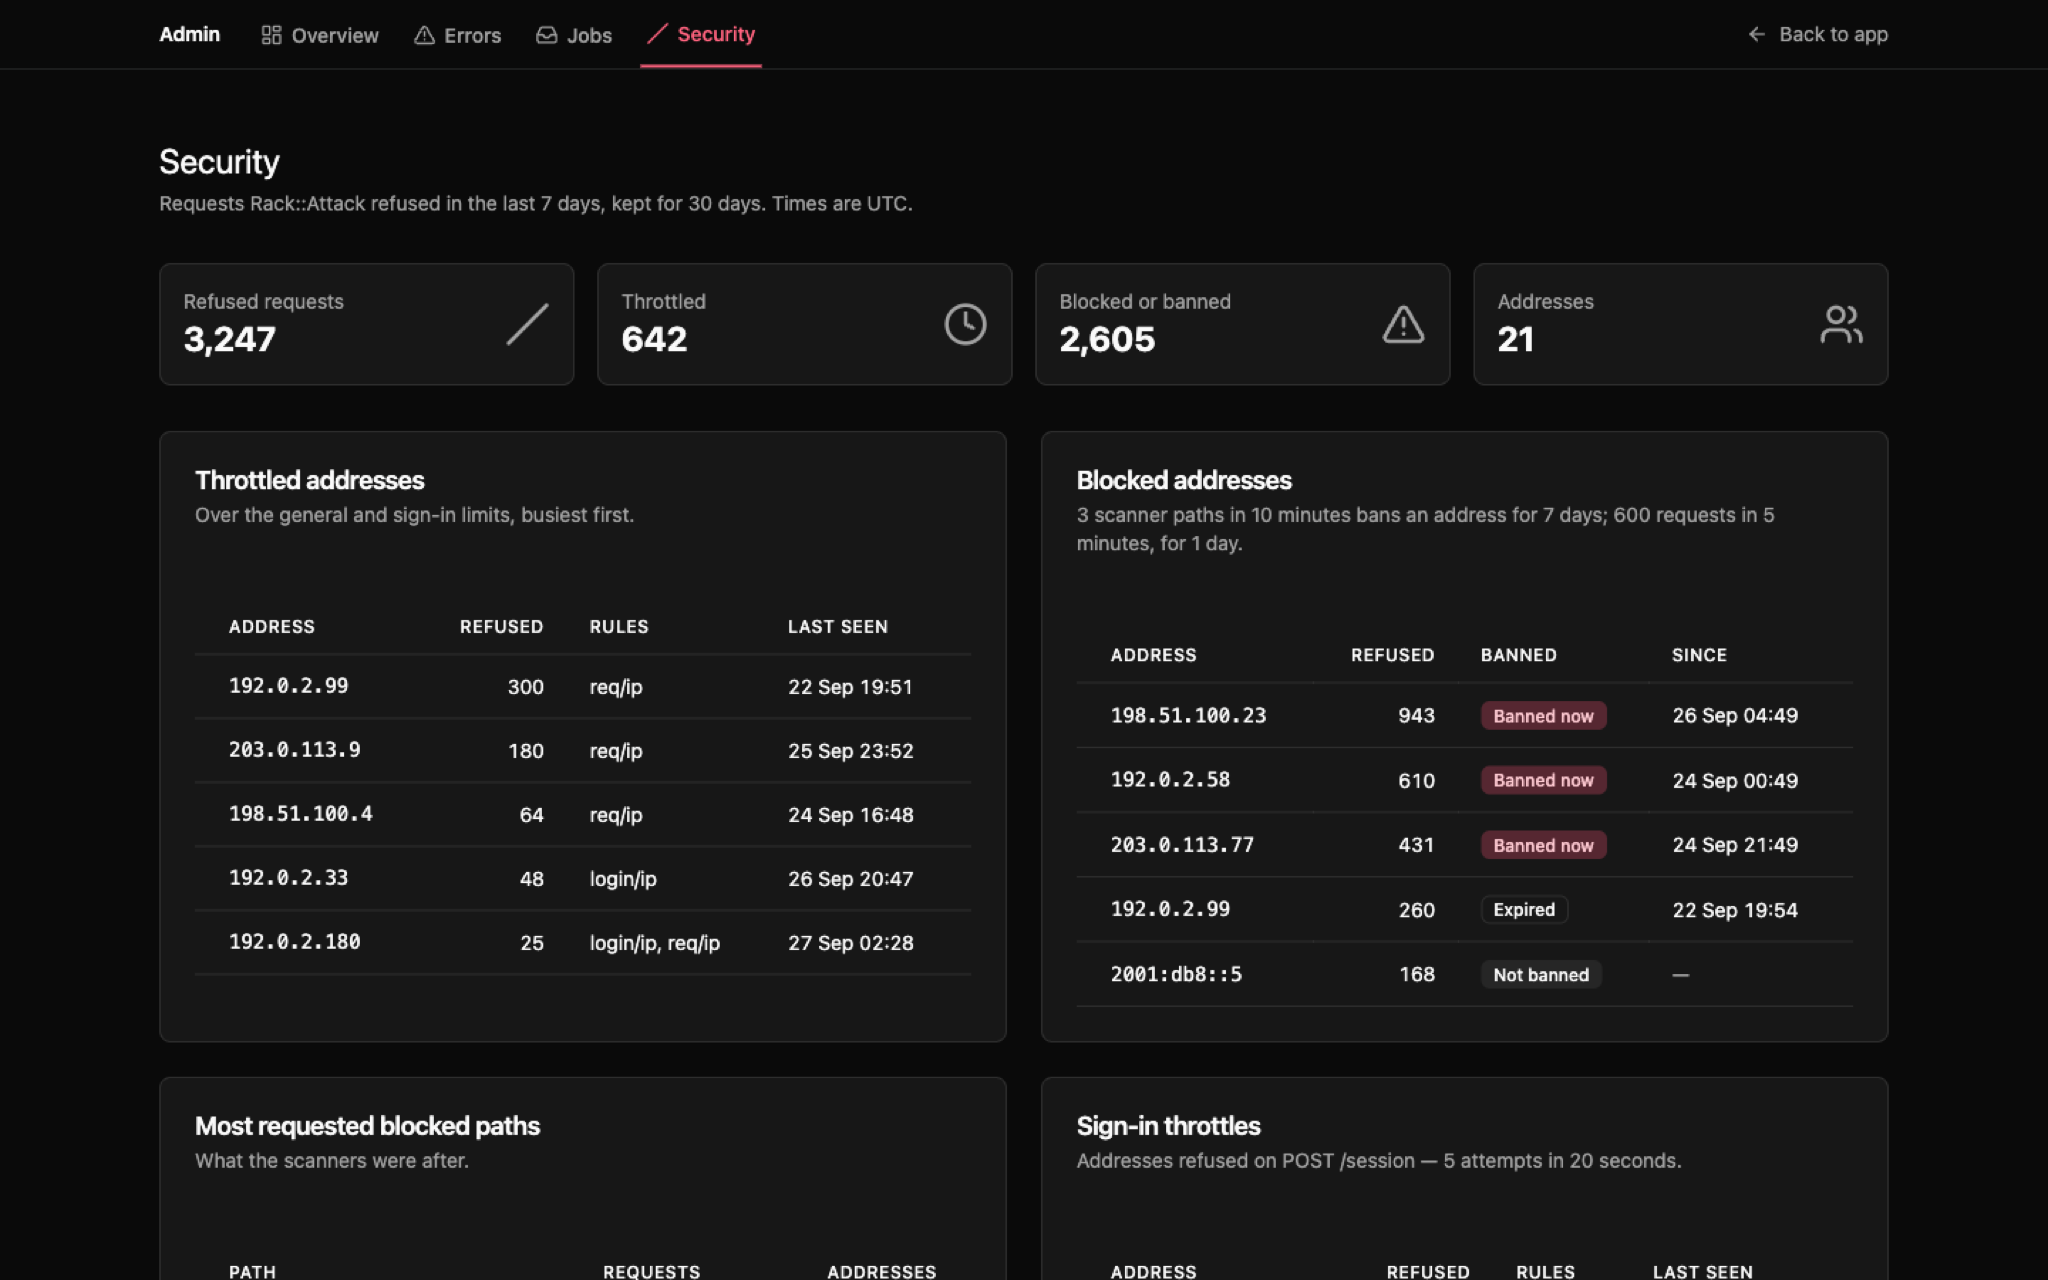Click the slash icon in Refused requests card
The image size is (2048, 1280).
click(x=527, y=324)
